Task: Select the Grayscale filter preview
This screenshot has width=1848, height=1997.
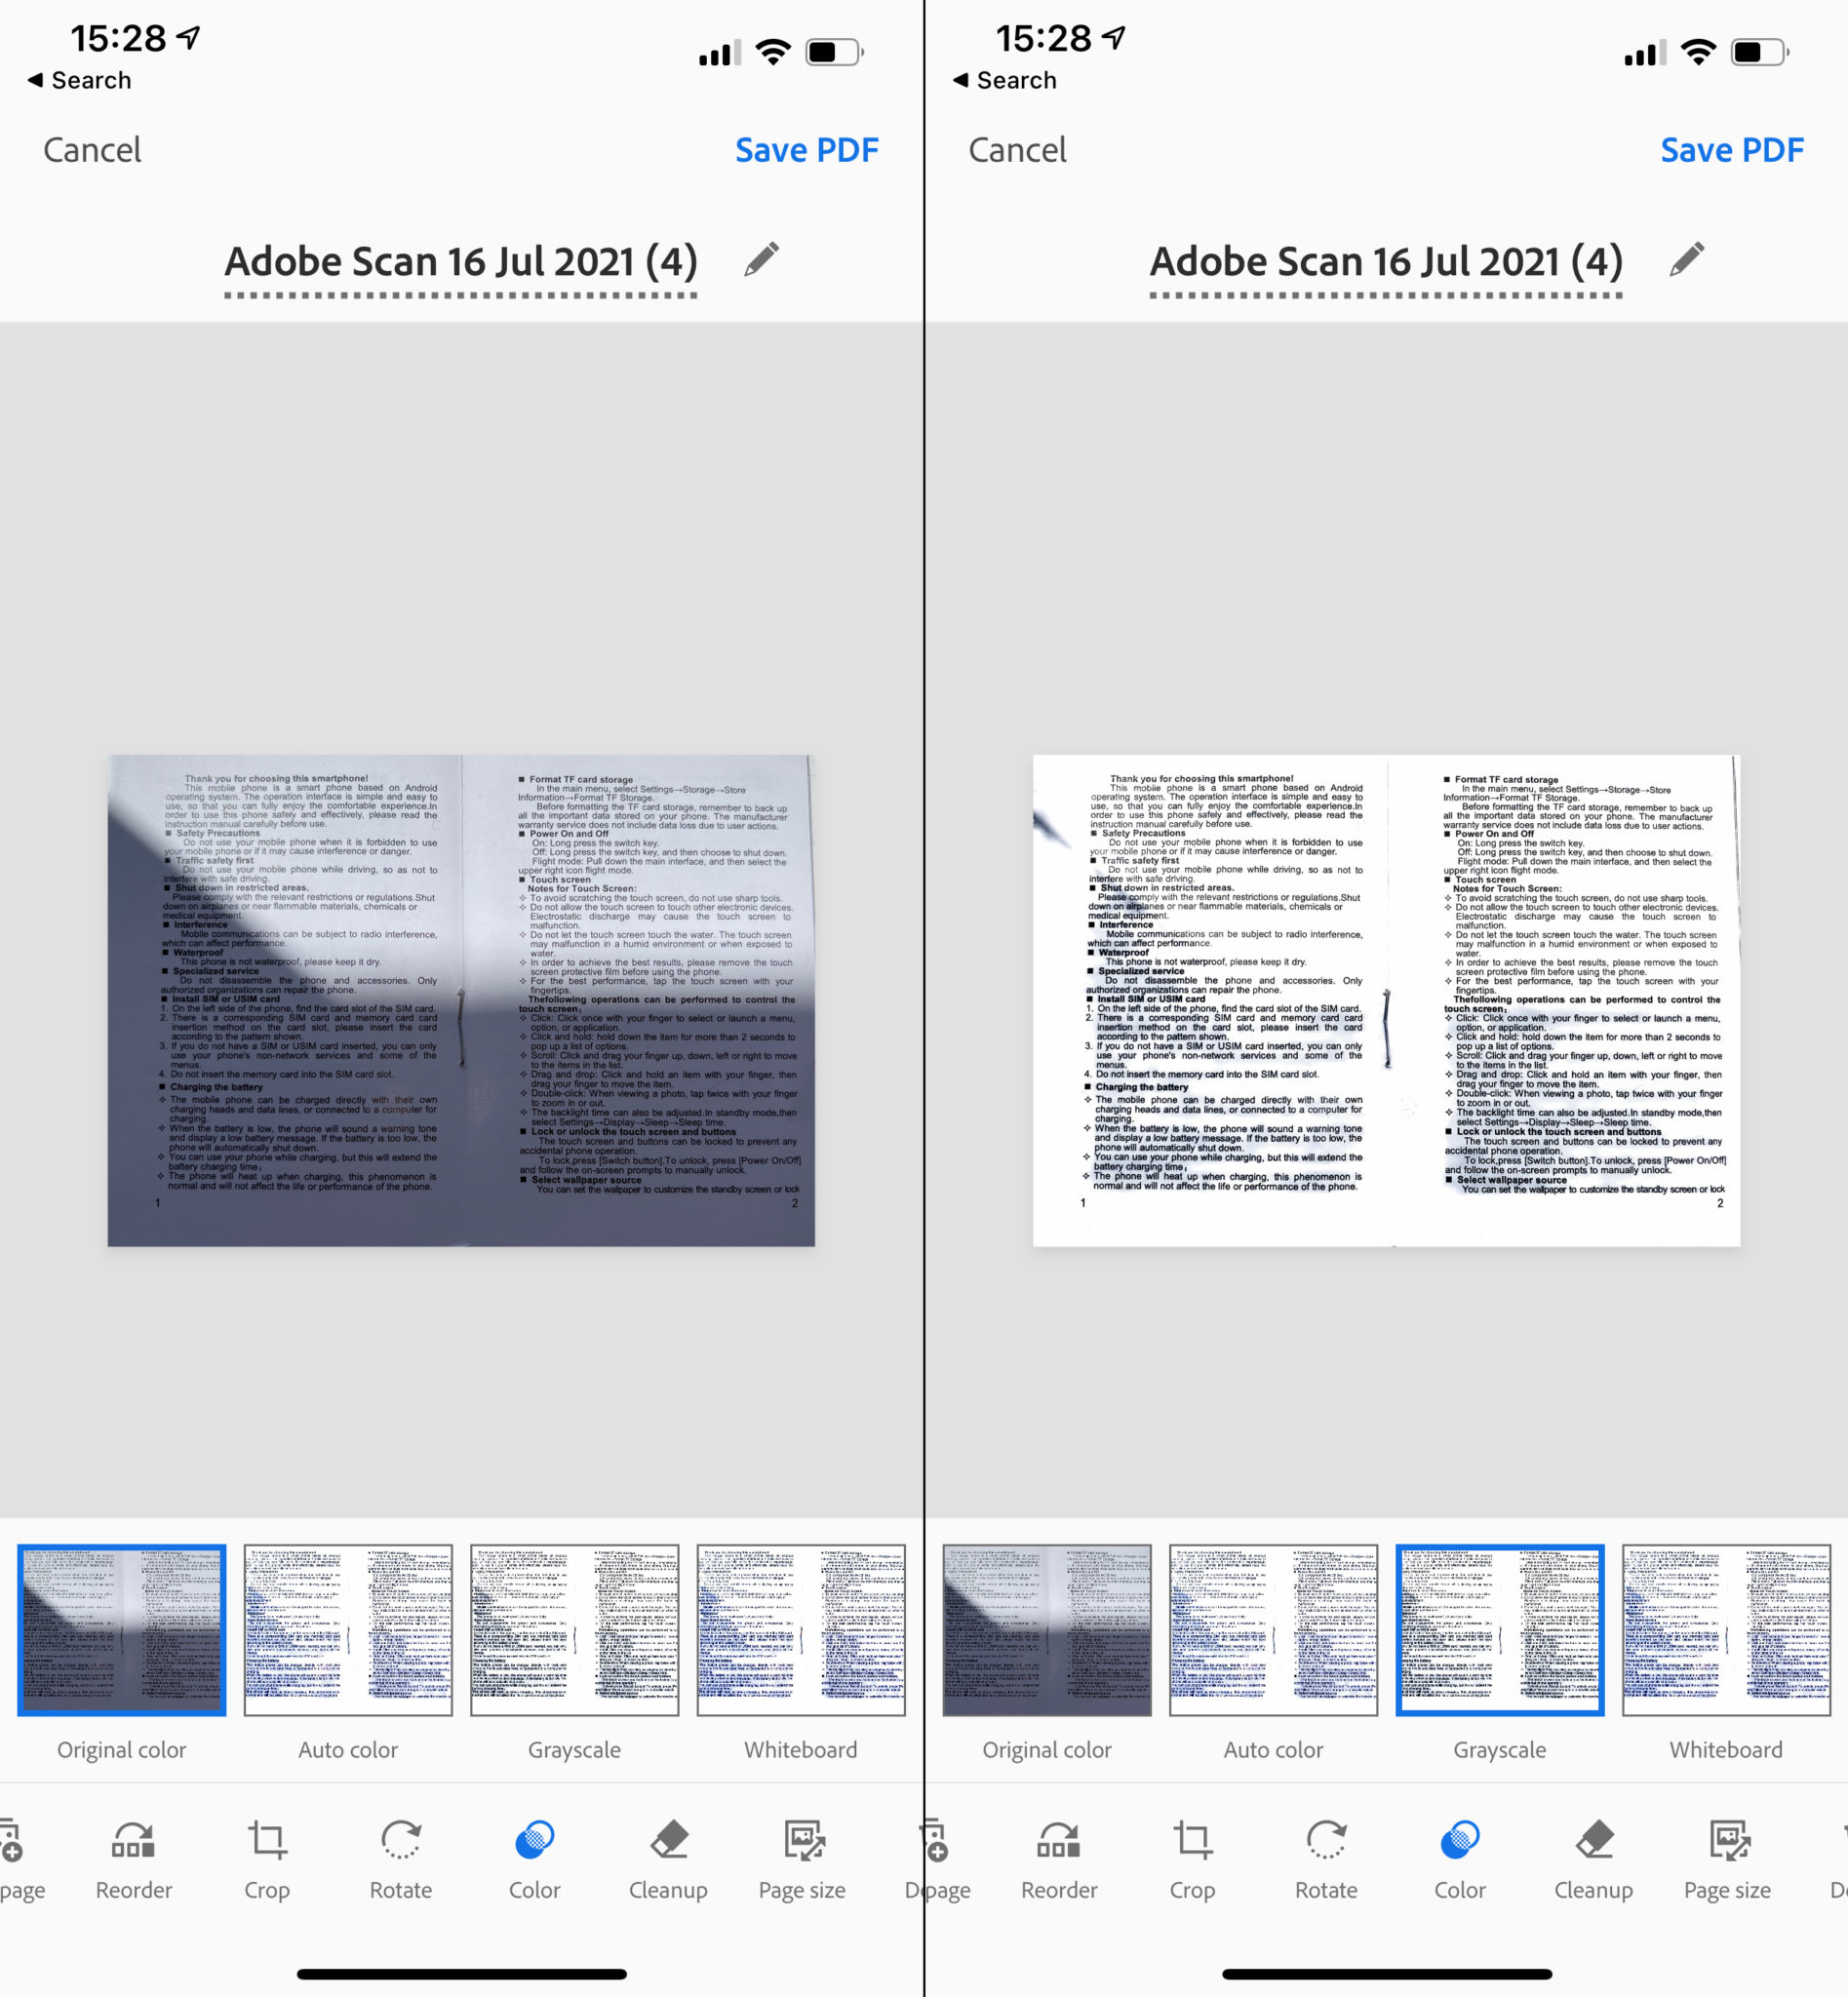Action: click(x=574, y=1630)
